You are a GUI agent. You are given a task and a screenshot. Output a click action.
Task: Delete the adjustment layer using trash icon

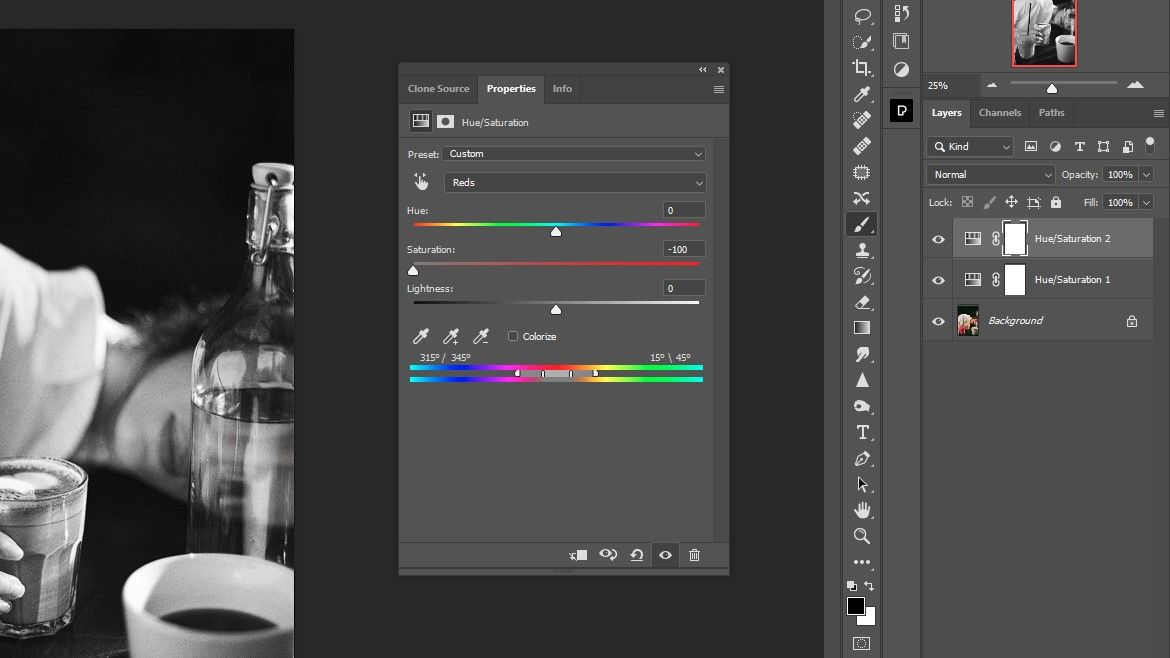[694, 555]
